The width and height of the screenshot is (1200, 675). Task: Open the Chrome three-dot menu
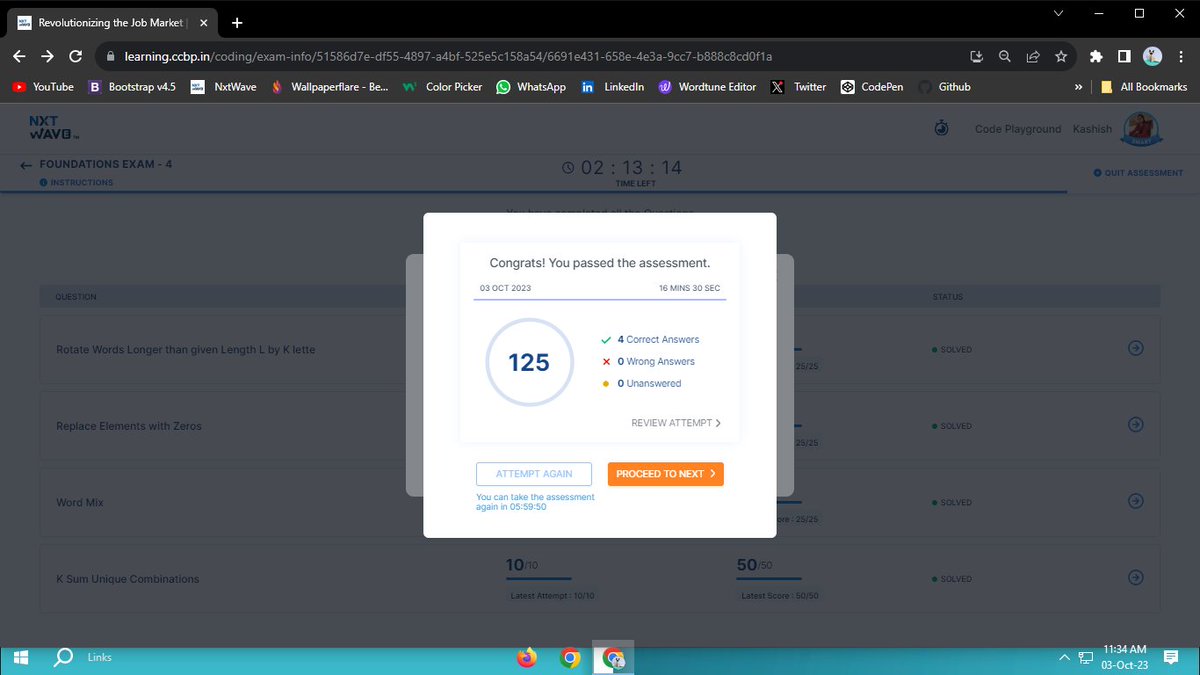coord(1181,56)
